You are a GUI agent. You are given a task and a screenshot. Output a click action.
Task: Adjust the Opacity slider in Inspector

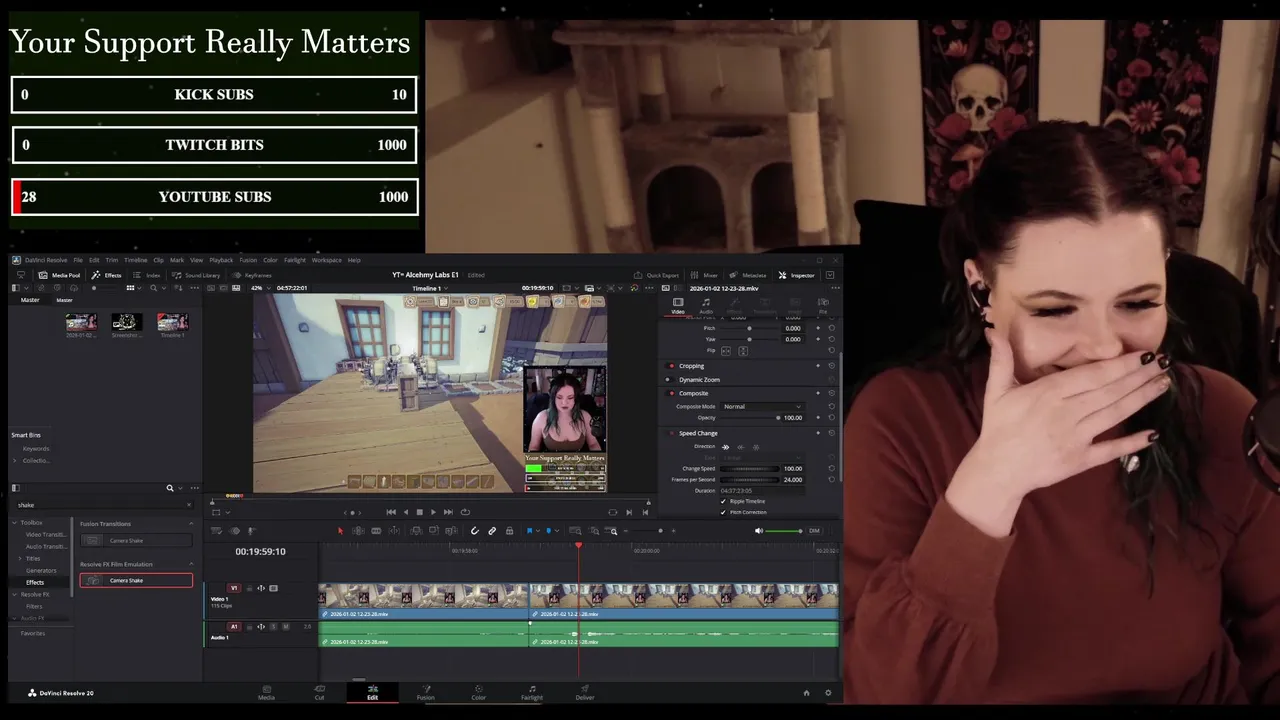(x=750, y=418)
